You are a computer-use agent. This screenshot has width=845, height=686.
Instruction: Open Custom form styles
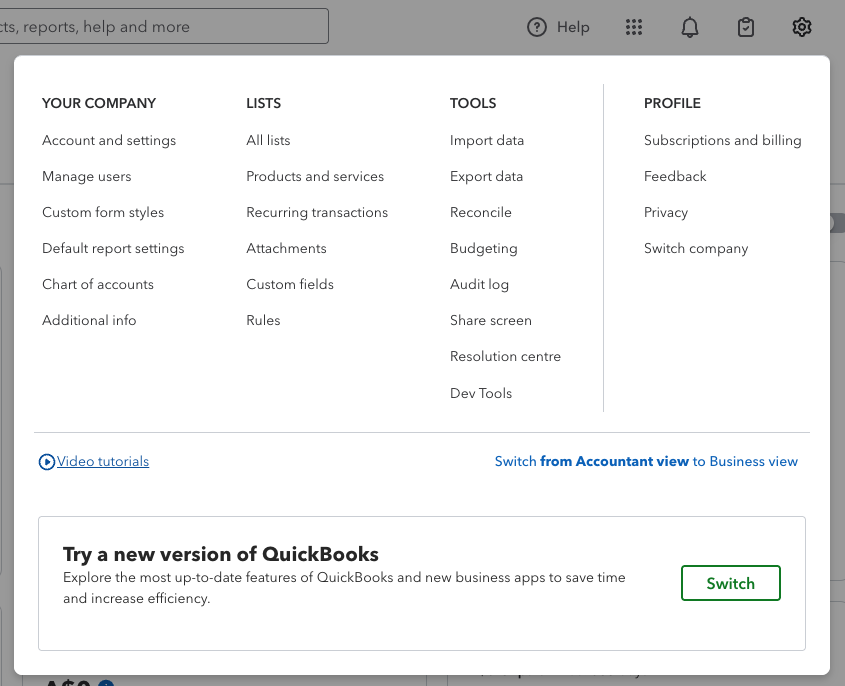click(103, 212)
